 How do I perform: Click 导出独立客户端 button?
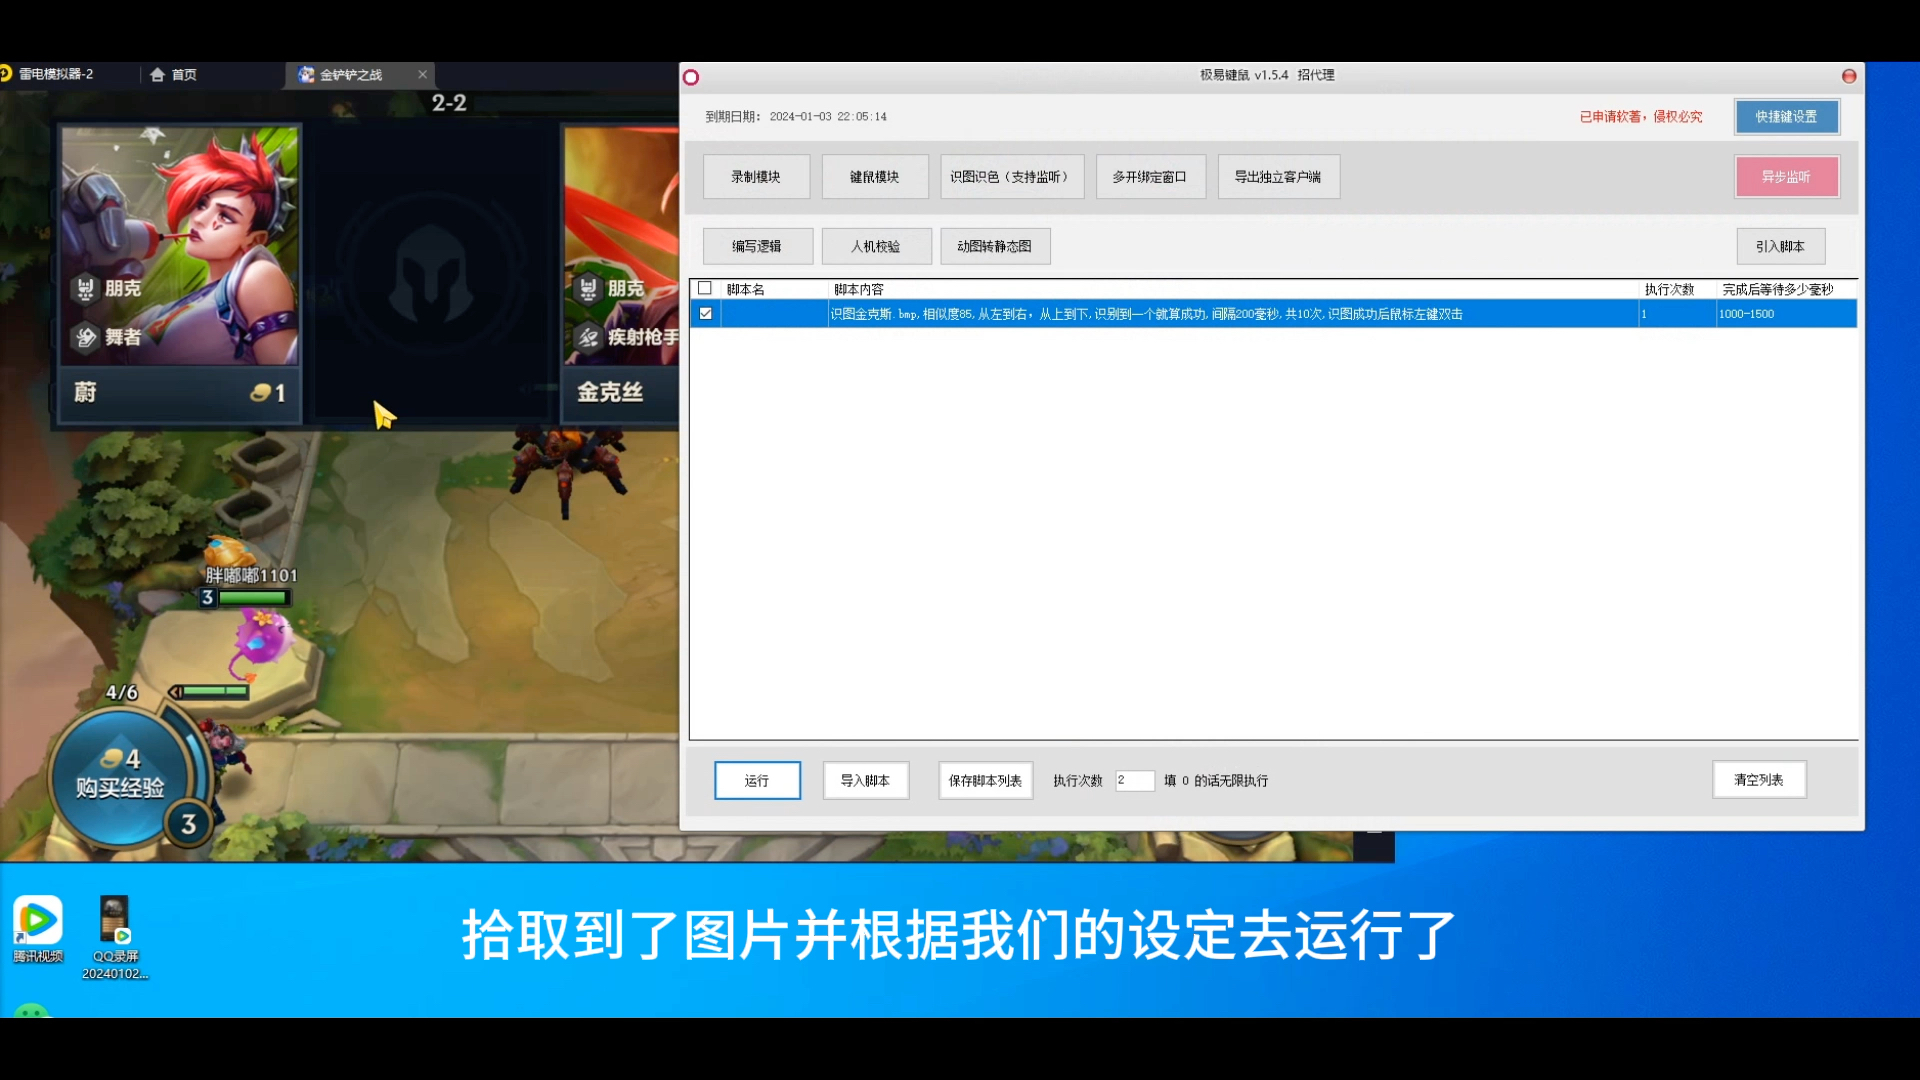[x=1278, y=177]
